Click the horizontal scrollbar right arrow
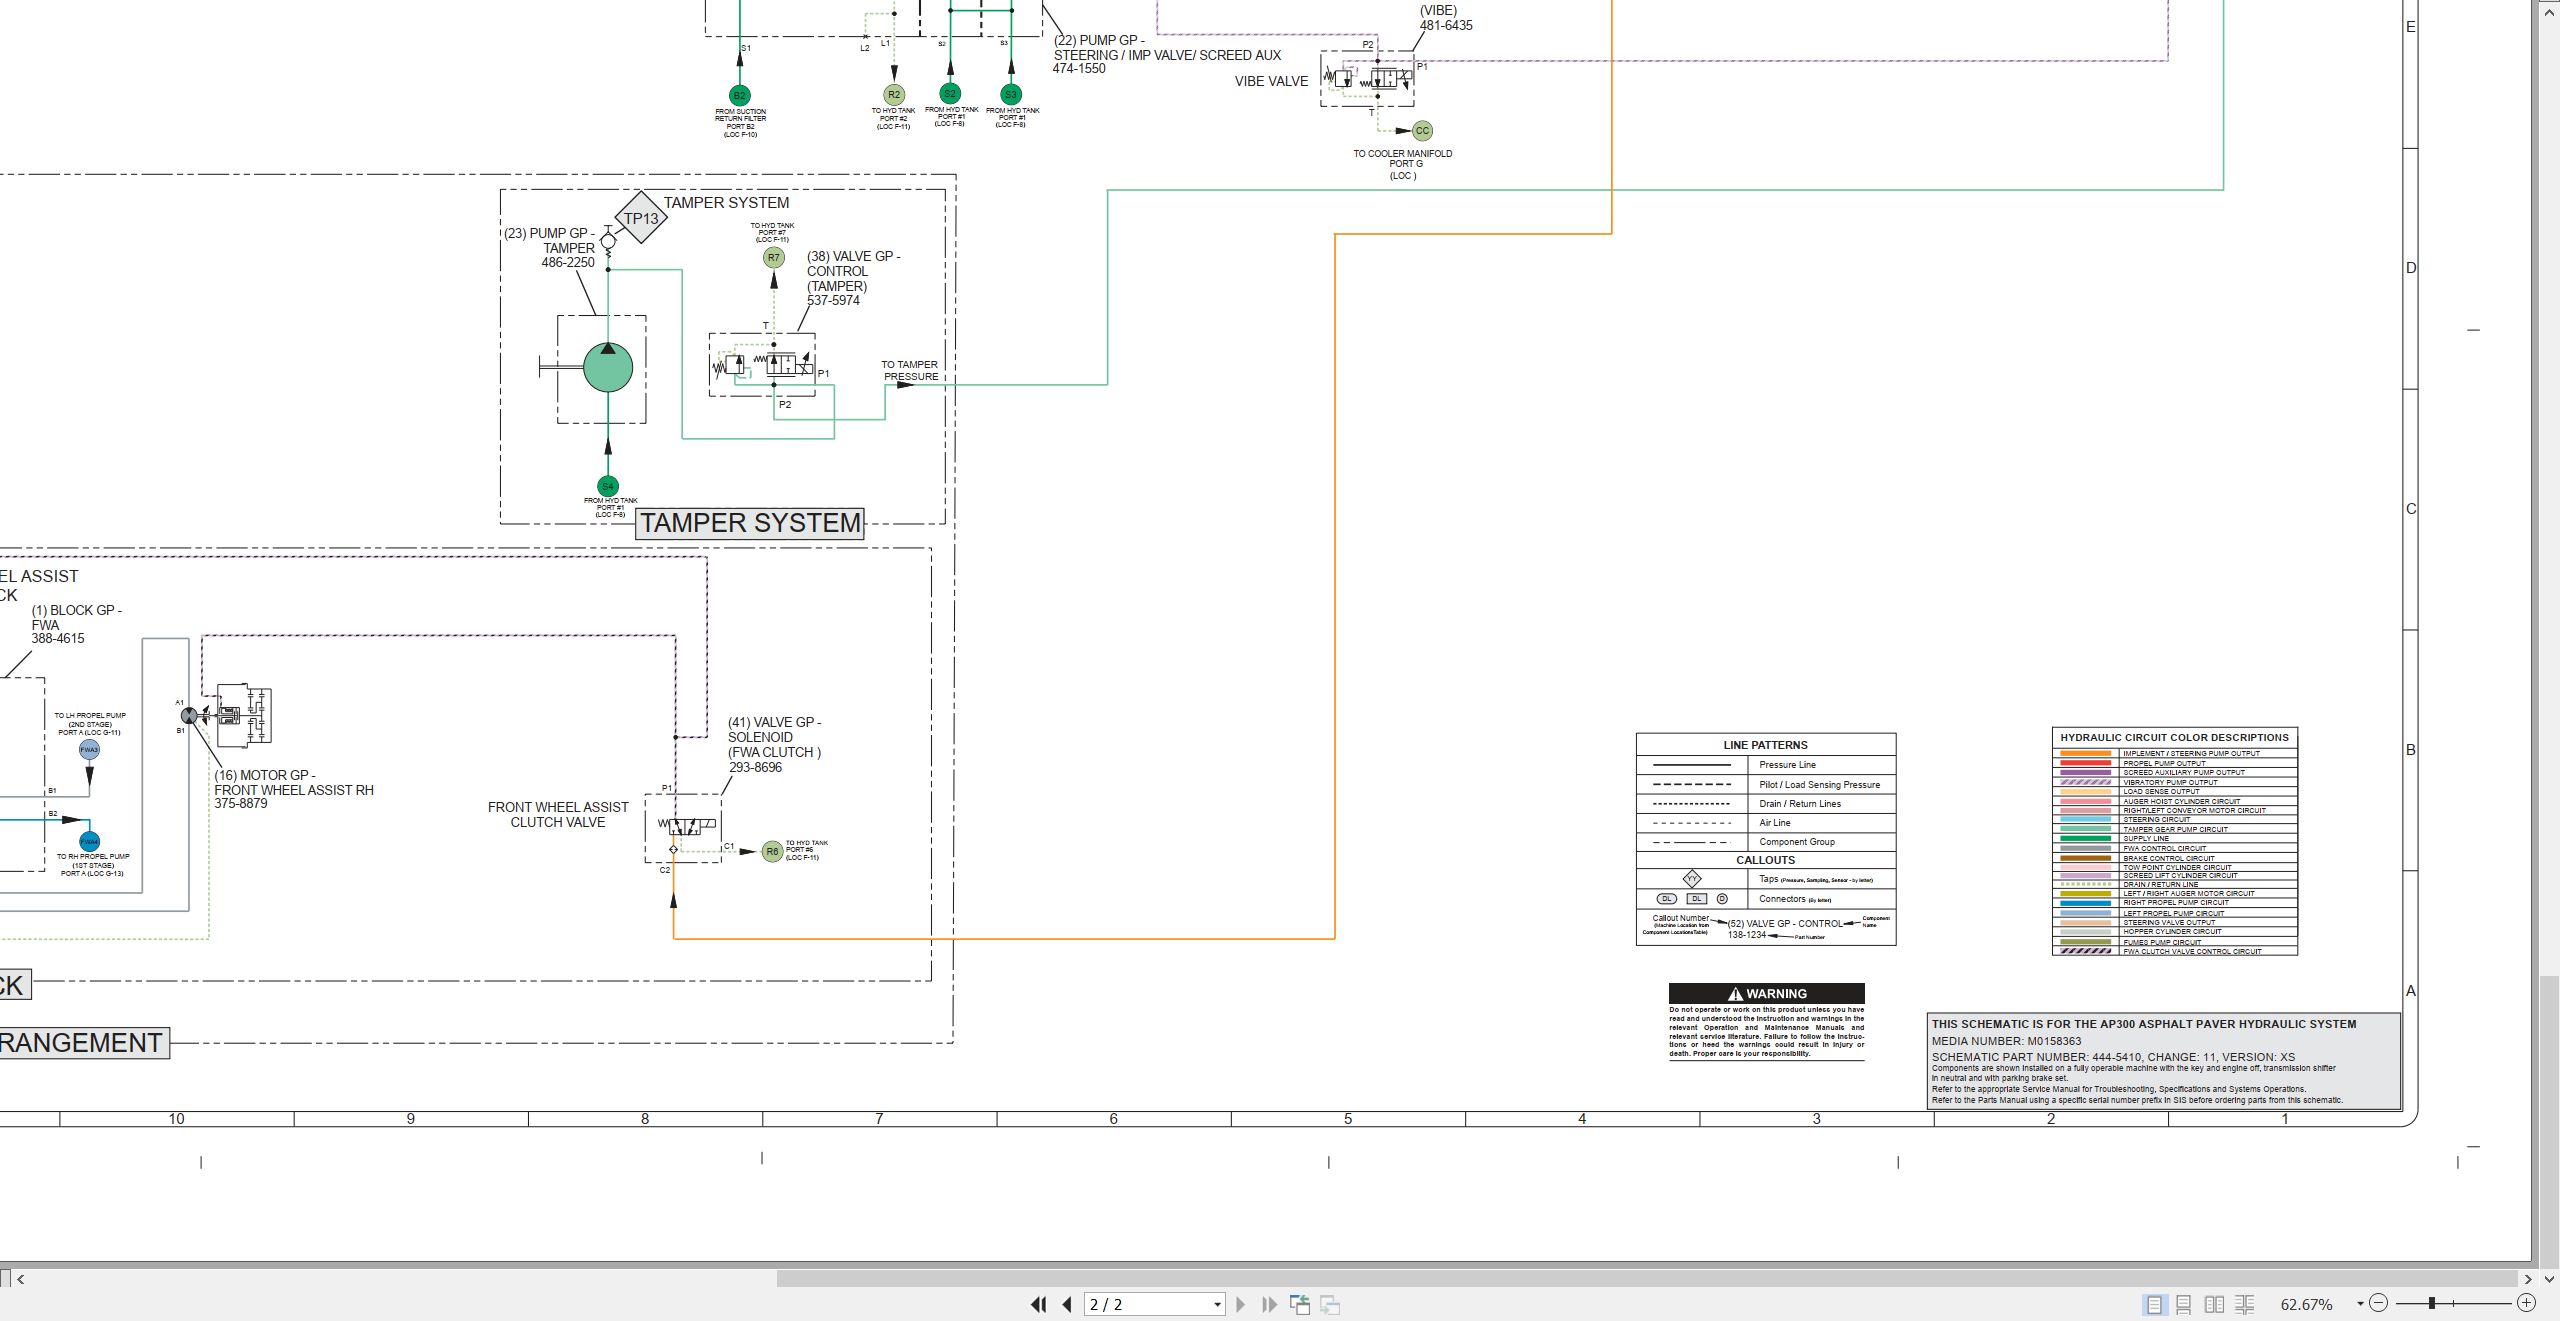Screen dimensions: 2560x1321 click(2528, 1278)
